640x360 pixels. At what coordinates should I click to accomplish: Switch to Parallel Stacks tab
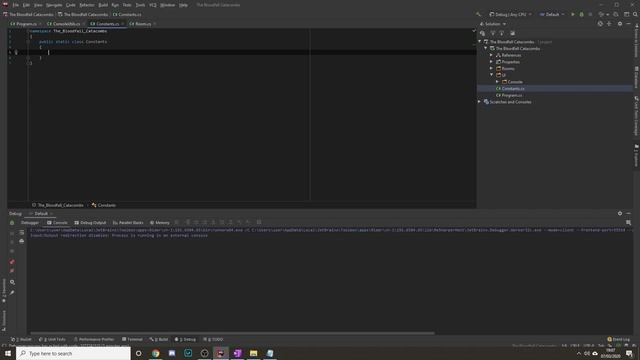[x=128, y=223]
